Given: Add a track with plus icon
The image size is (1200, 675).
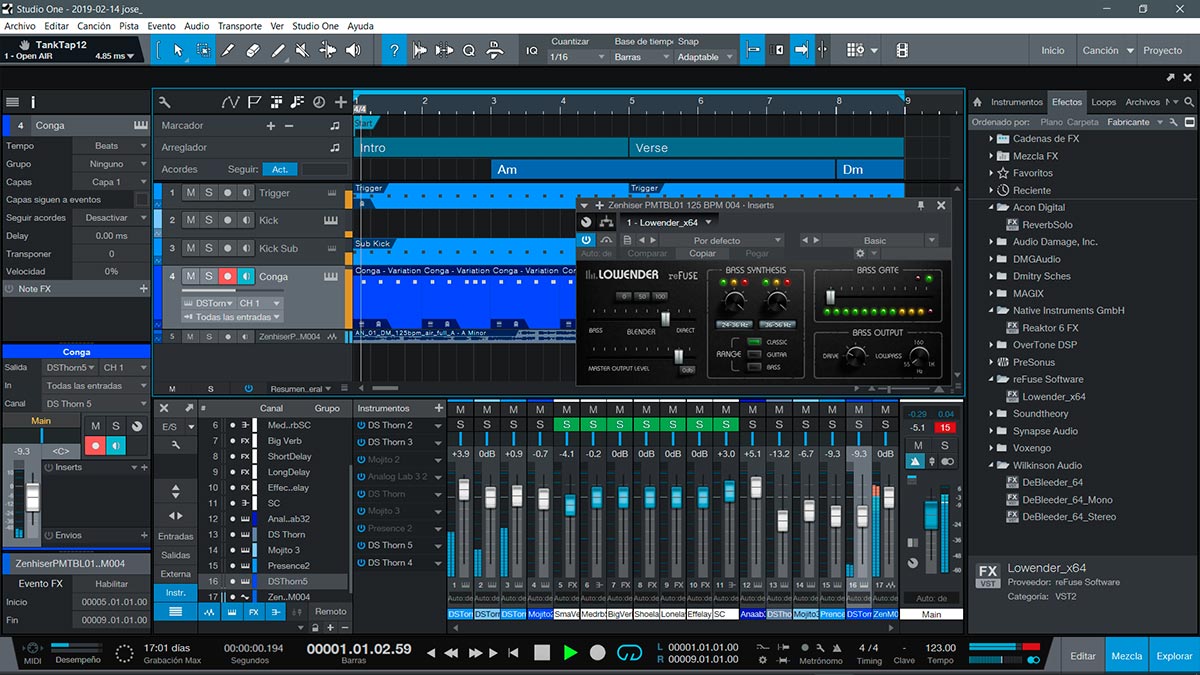Looking at the screenshot, I should pyautogui.click(x=341, y=102).
